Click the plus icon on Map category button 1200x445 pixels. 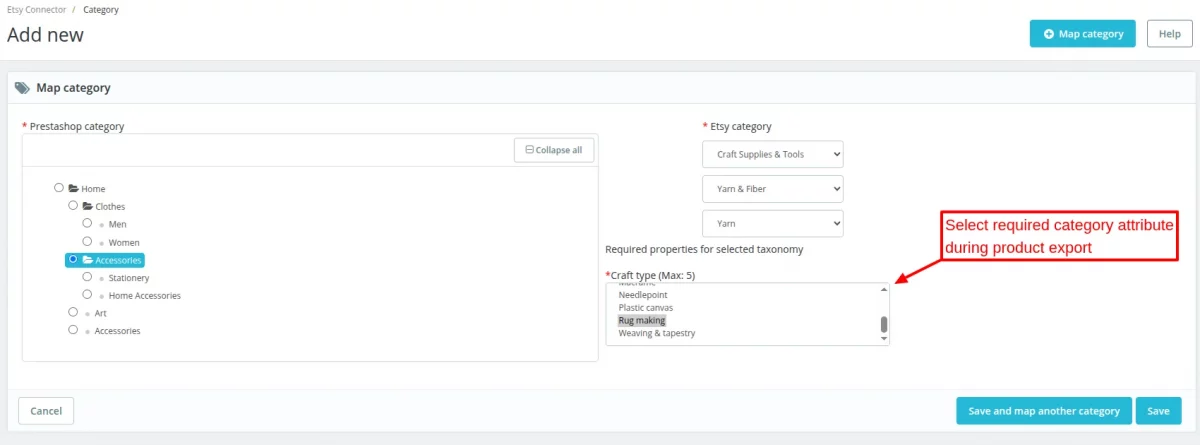[x=1048, y=34]
